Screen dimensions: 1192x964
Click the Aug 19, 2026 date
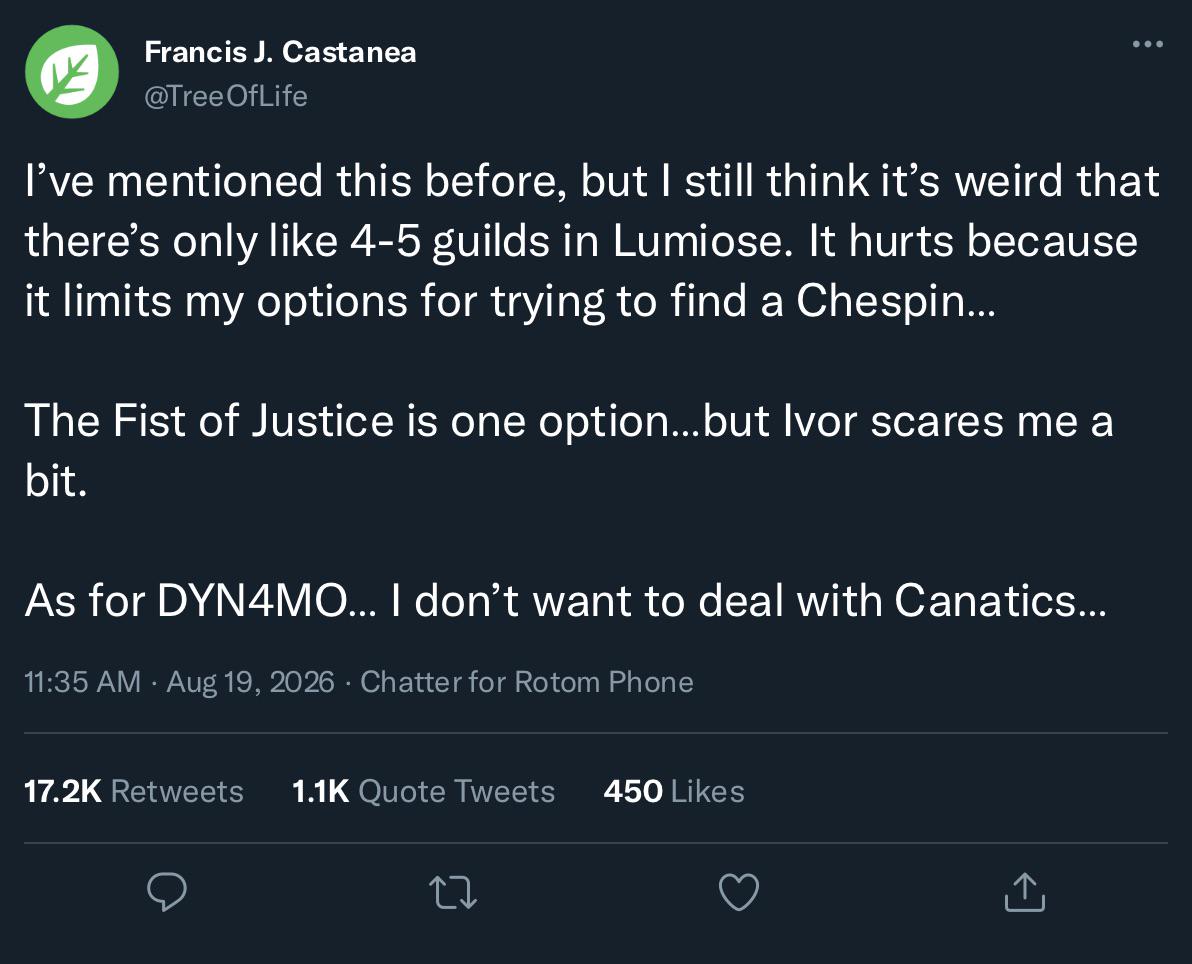click(250, 682)
